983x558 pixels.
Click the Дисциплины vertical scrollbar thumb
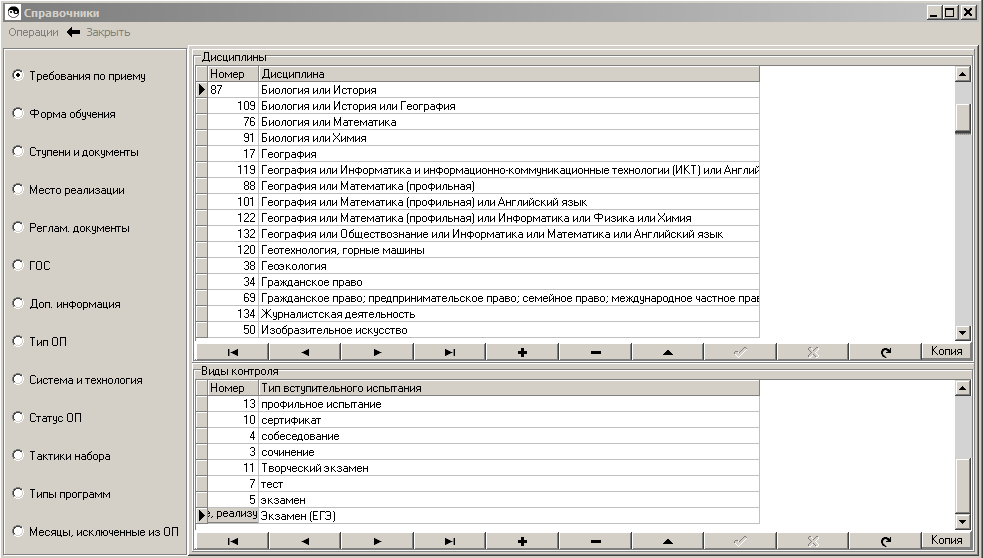click(963, 117)
